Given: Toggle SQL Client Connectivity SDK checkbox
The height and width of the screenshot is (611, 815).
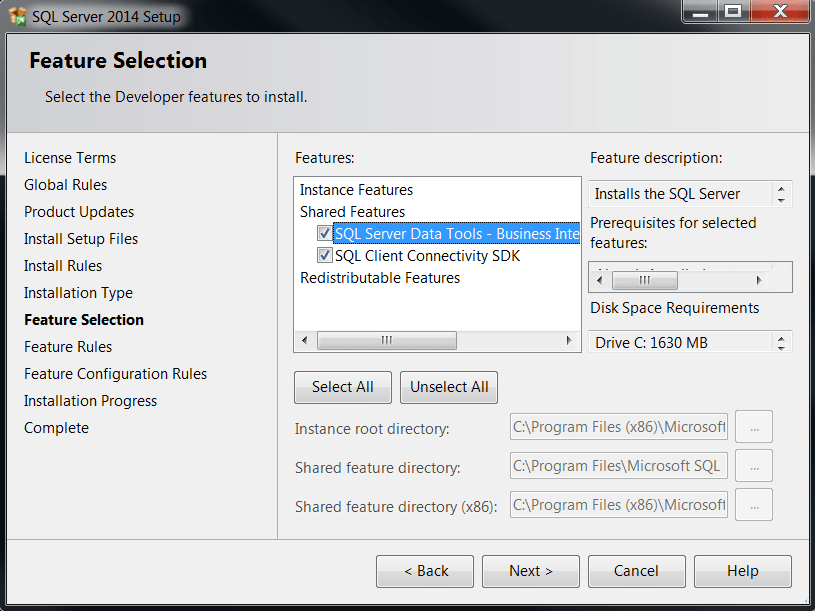Looking at the screenshot, I should [324, 255].
